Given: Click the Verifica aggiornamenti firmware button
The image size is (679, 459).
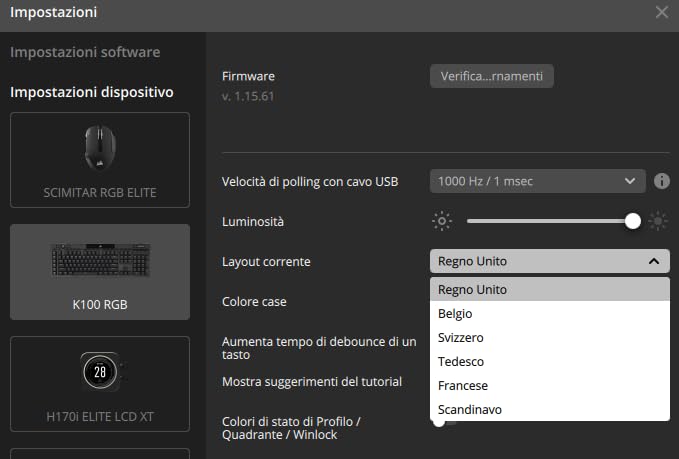Looking at the screenshot, I should coord(491,76).
